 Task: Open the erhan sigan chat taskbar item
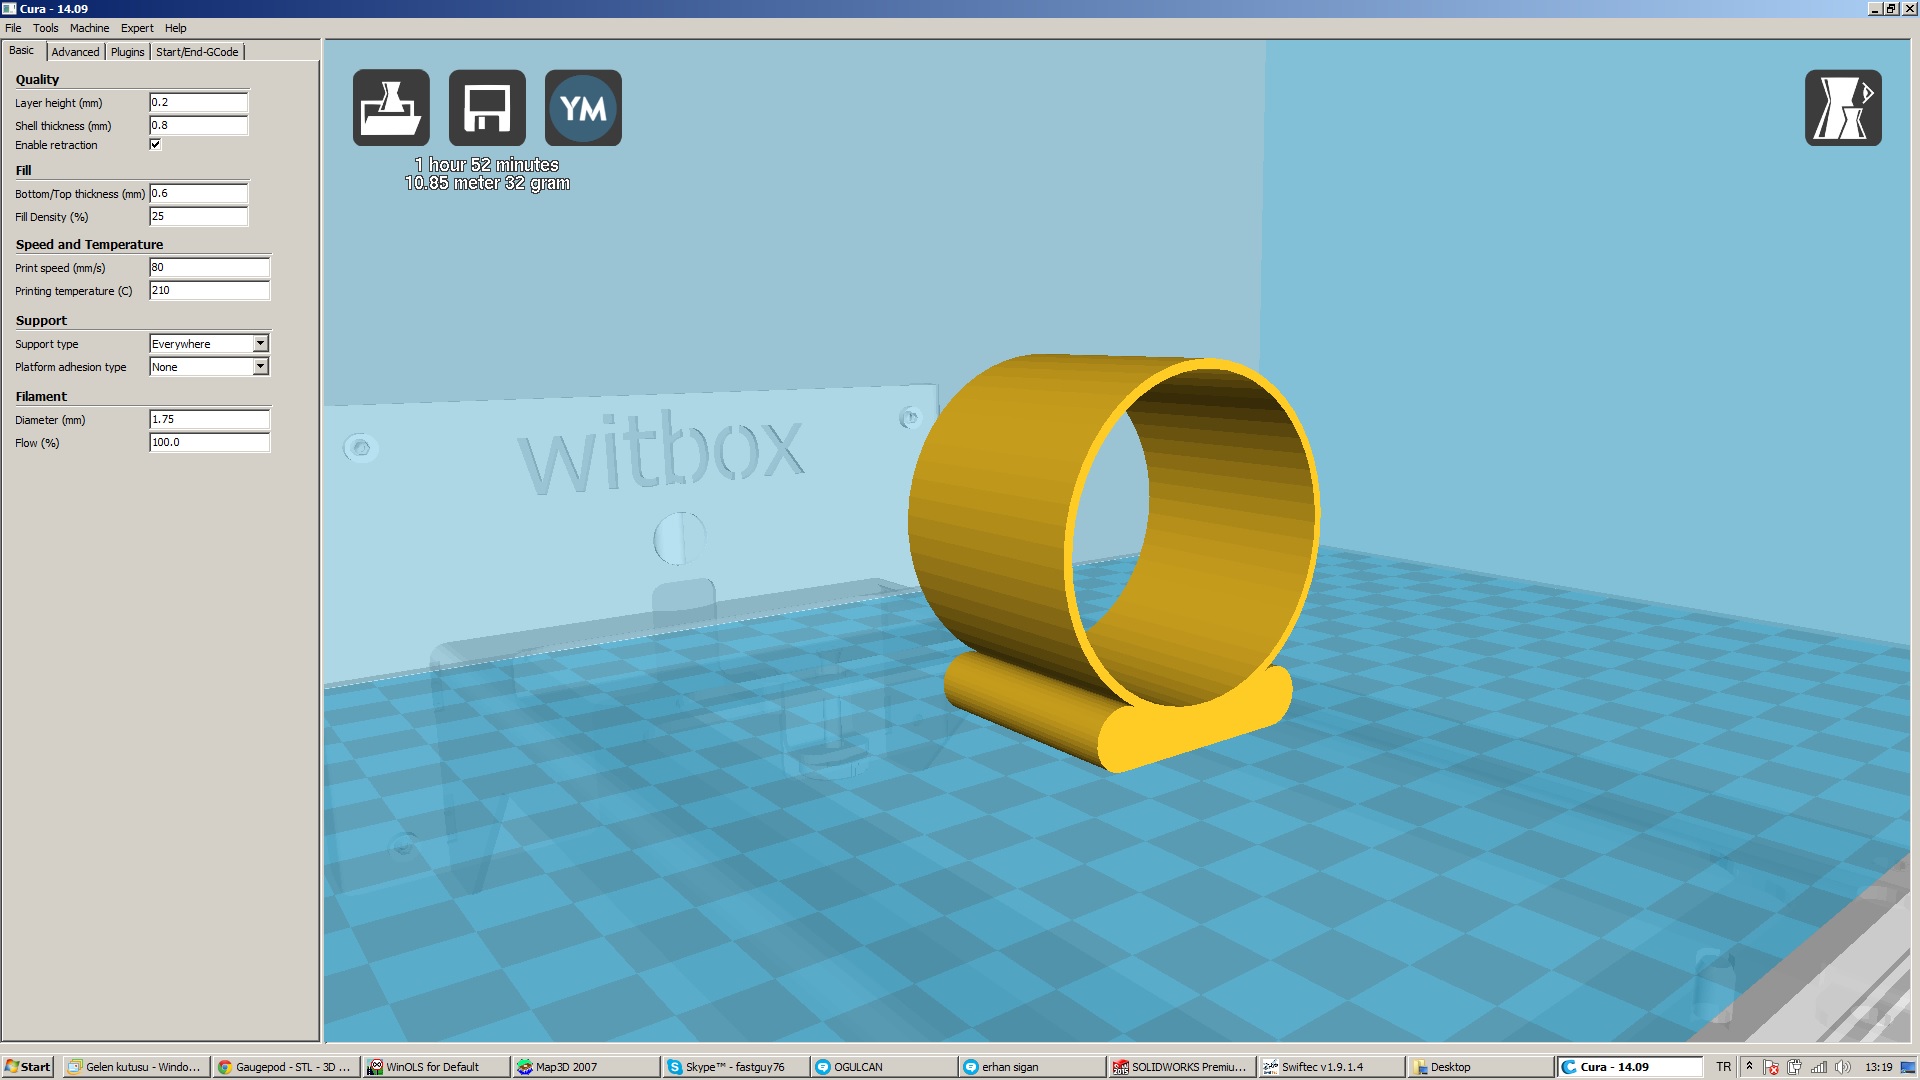[1033, 1067]
